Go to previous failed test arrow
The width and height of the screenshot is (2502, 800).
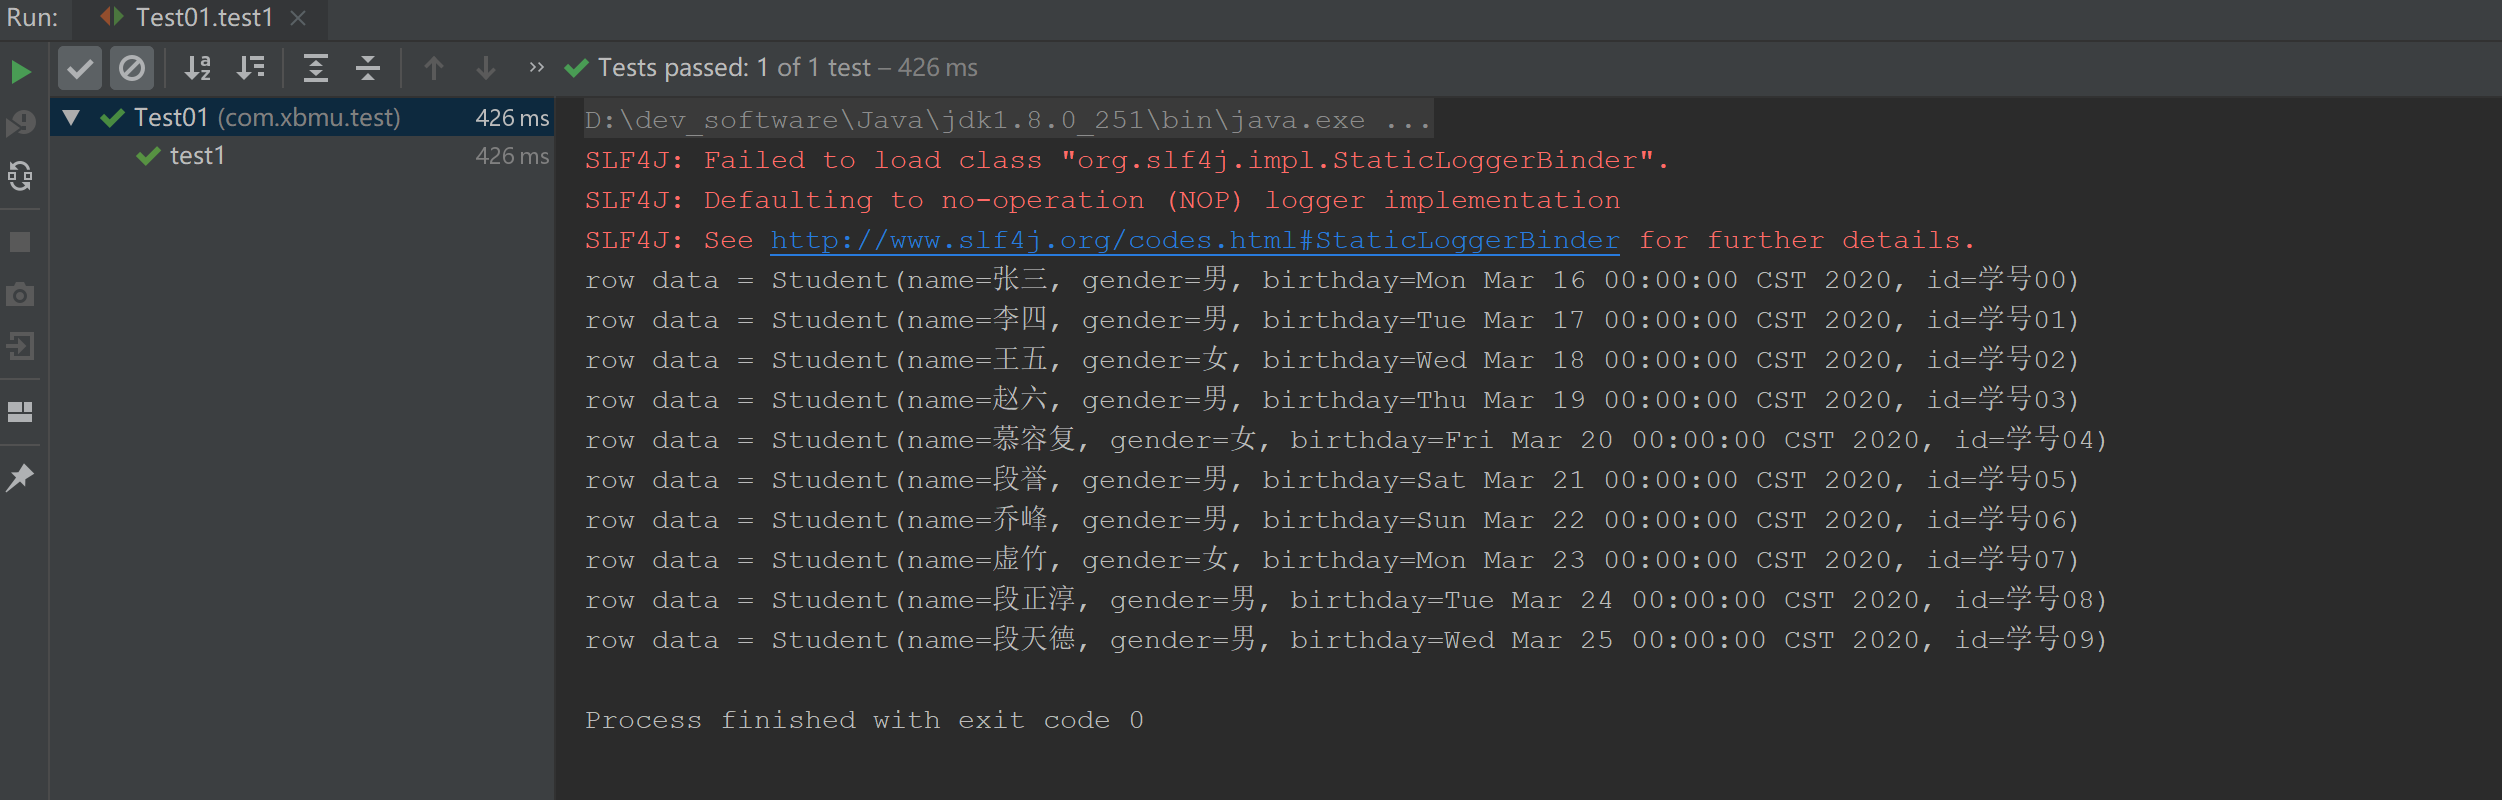(433, 68)
